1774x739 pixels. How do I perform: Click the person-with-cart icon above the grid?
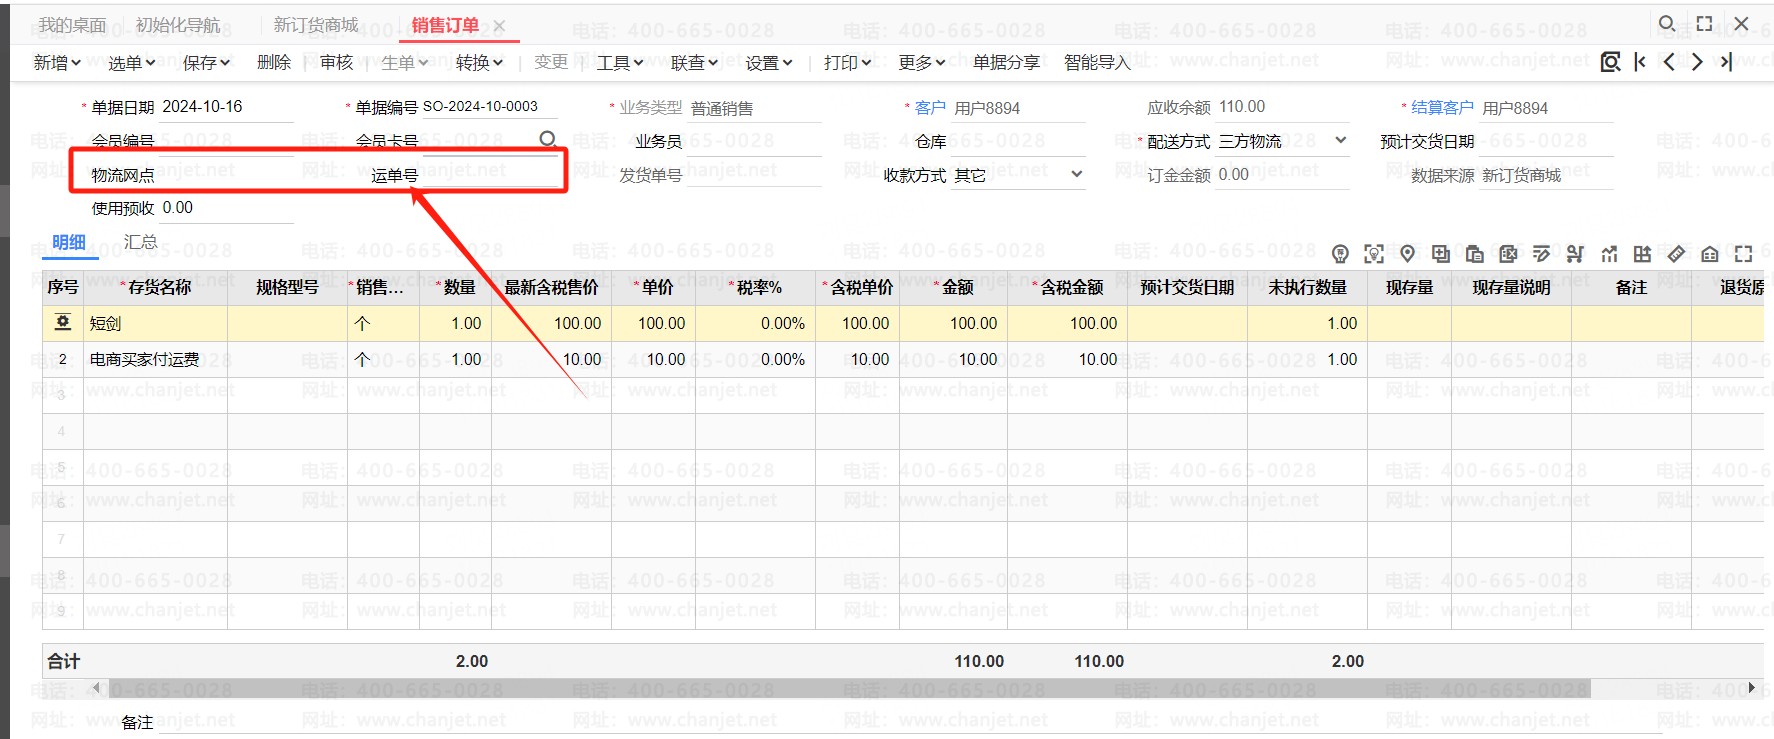[x=1575, y=254]
